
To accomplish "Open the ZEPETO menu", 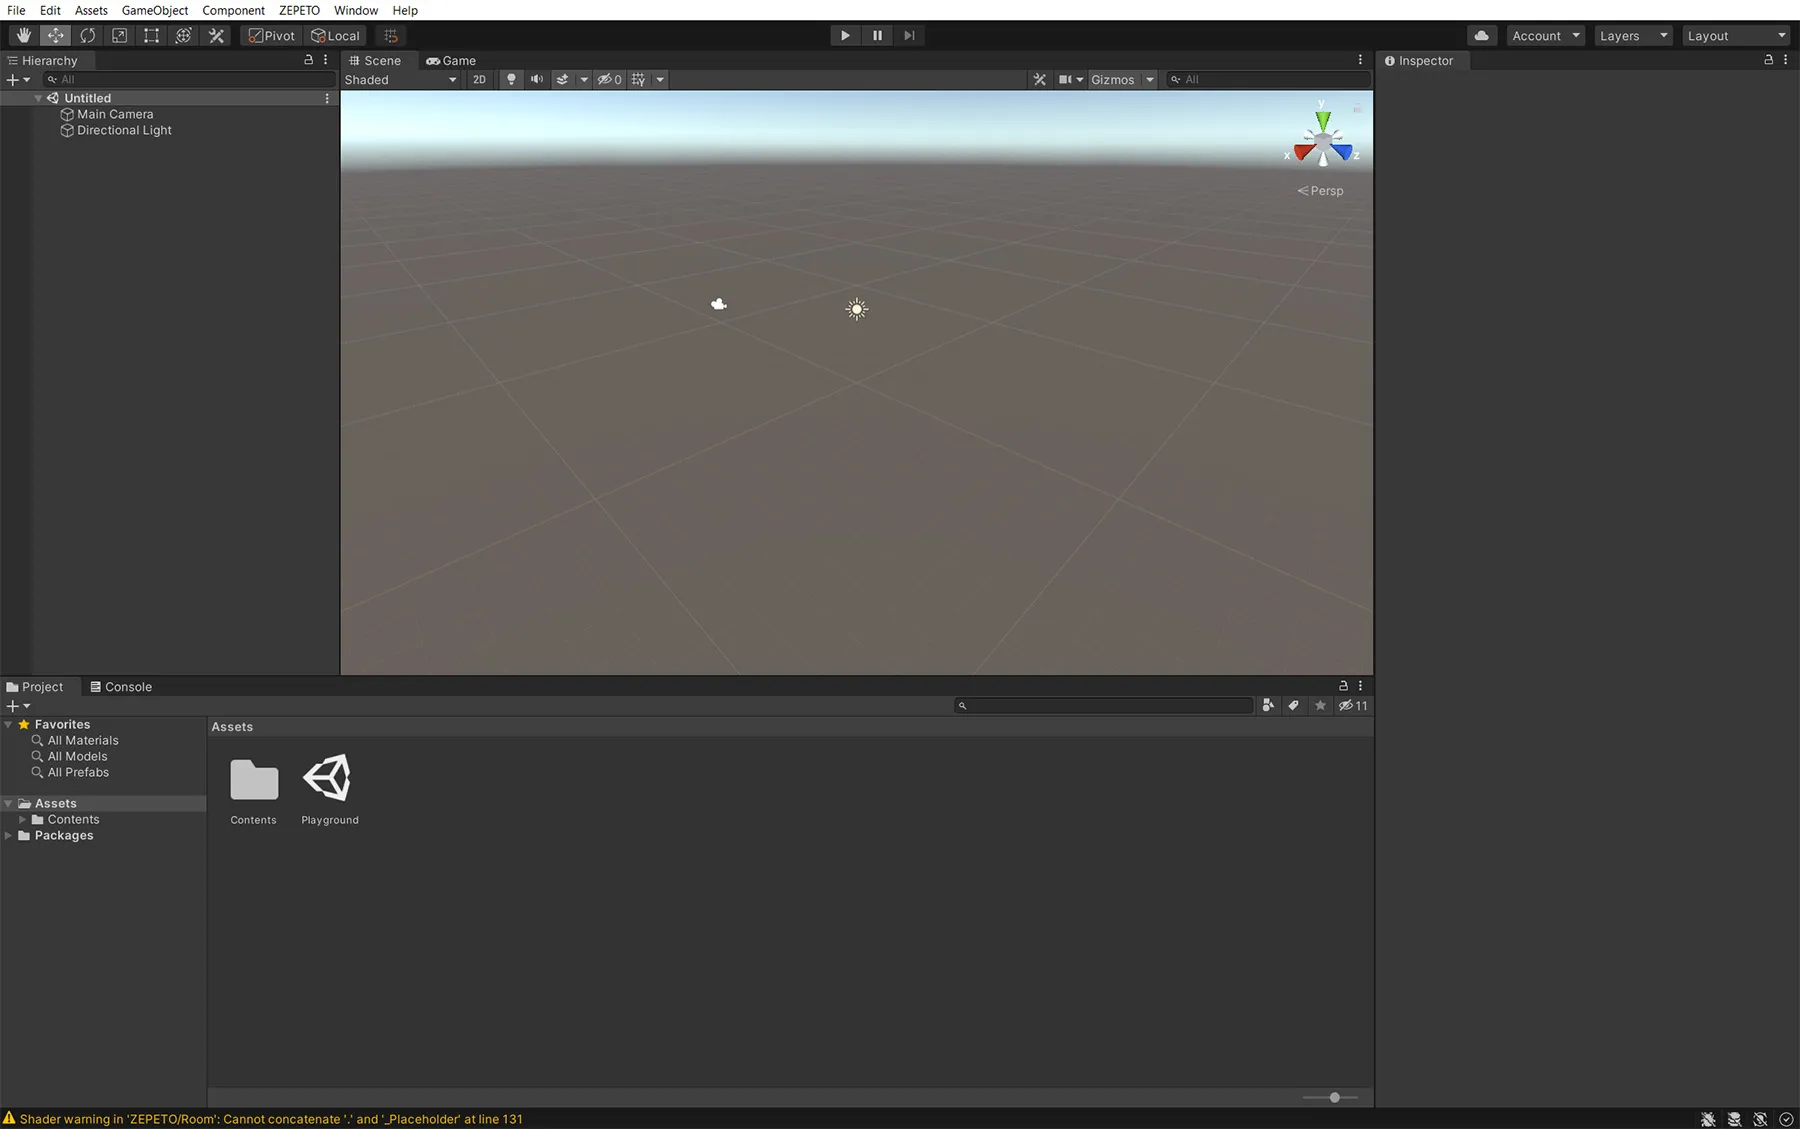I will [x=299, y=10].
